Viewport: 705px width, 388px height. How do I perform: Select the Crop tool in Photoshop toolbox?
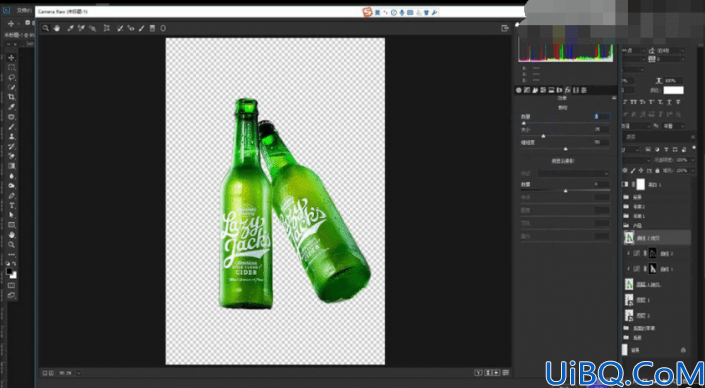12,97
